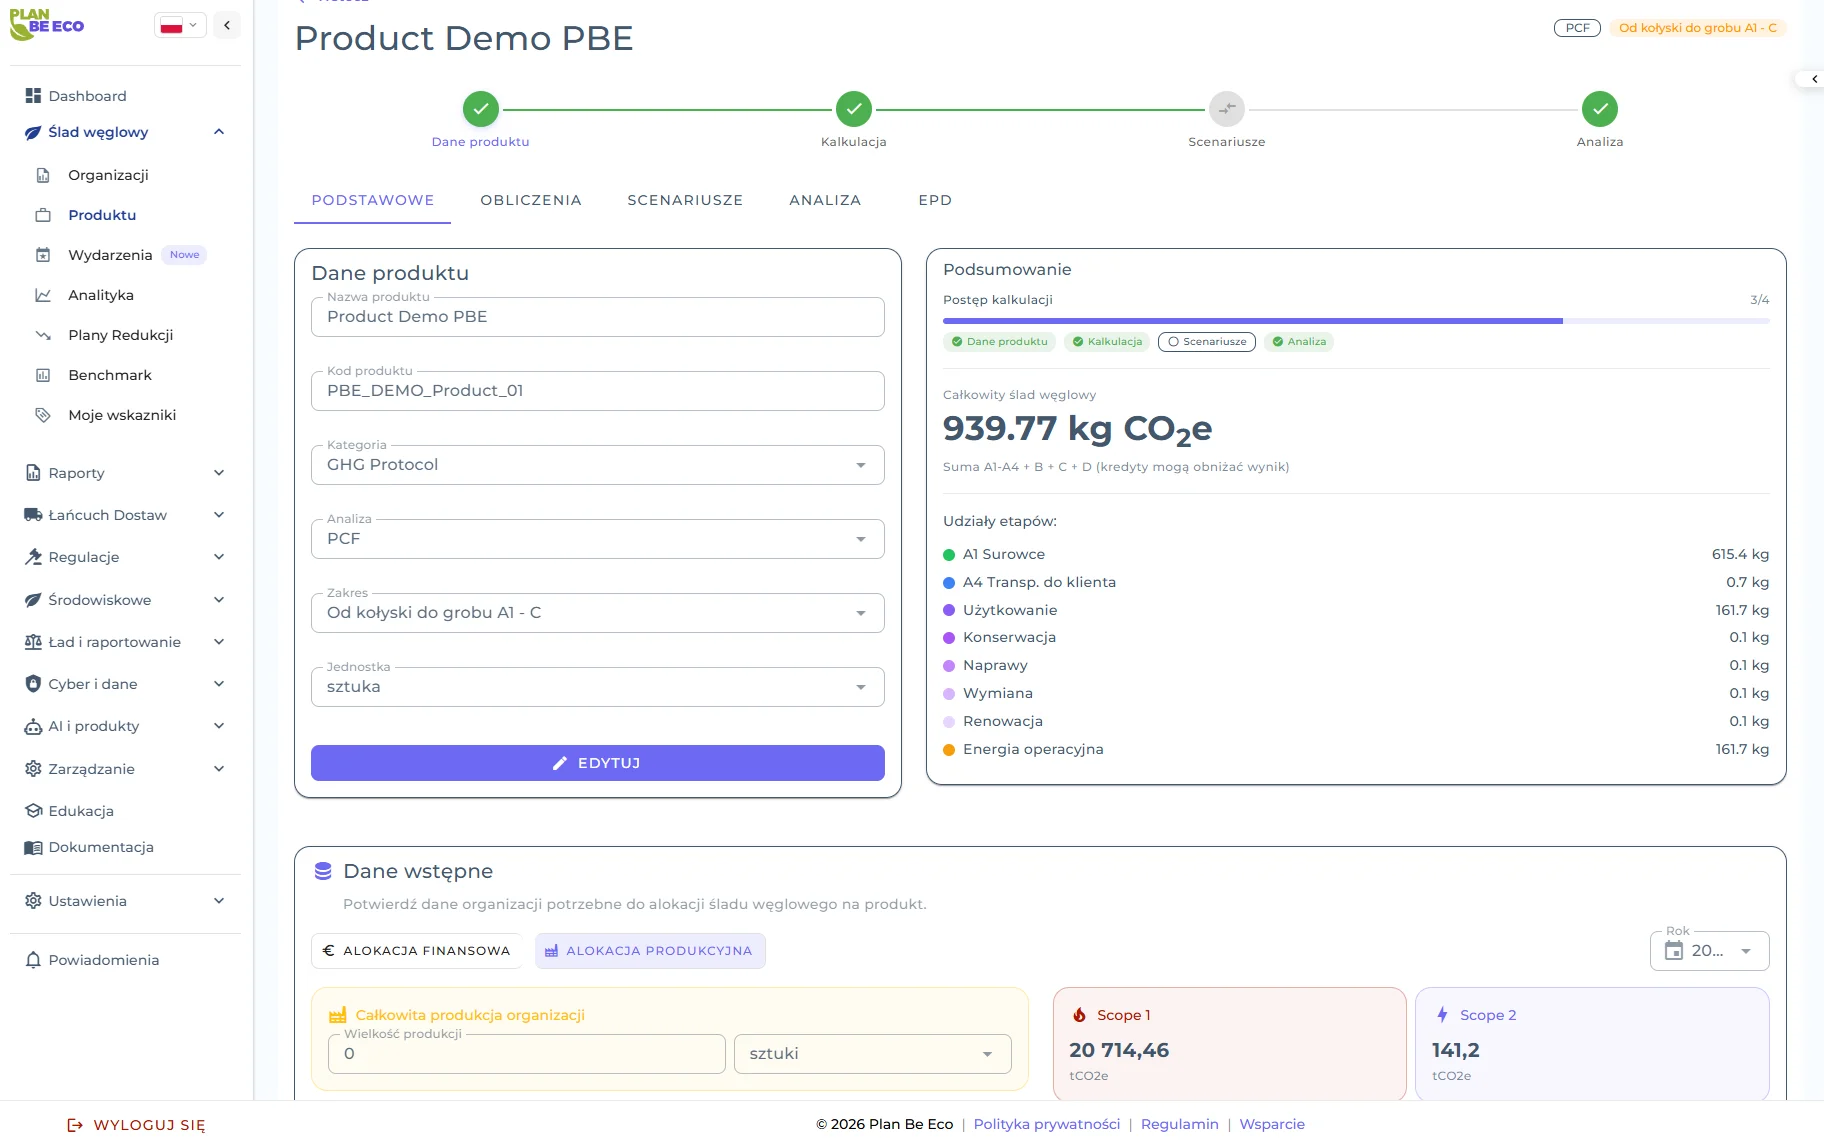The height and width of the screenshot is (1145, 1824).
Task: Click the Dashboard icon in sidebar
Action: coord(33,96)
